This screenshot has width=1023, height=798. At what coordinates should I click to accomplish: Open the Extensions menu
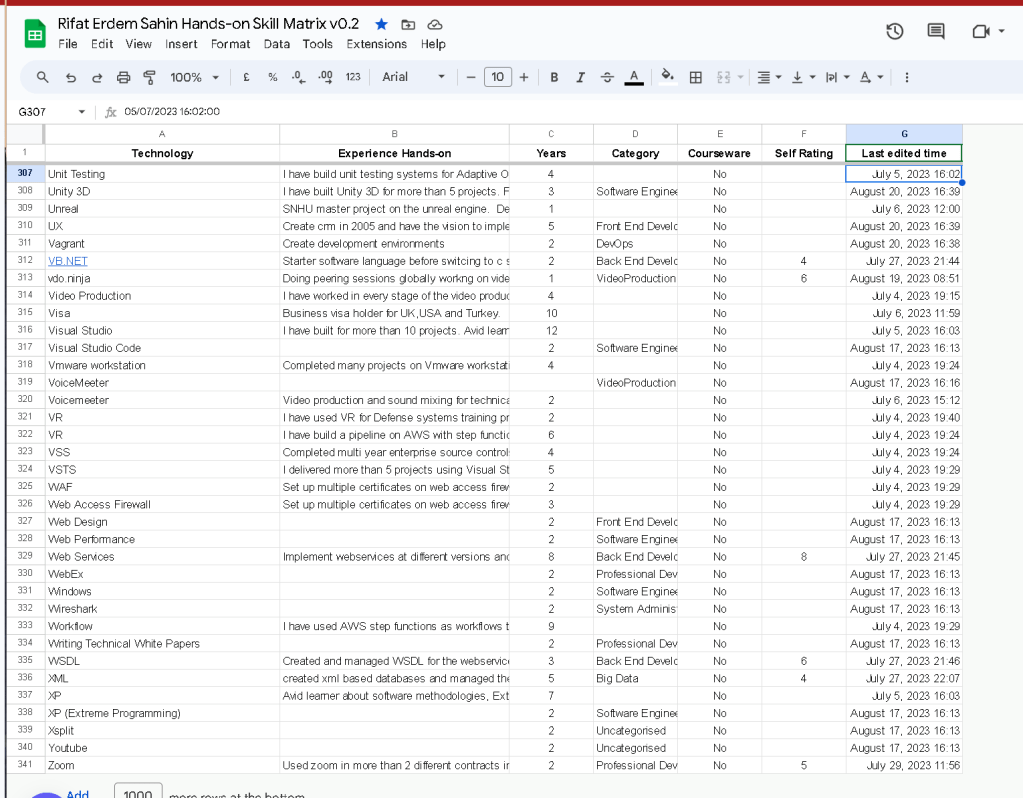[376, 44]
